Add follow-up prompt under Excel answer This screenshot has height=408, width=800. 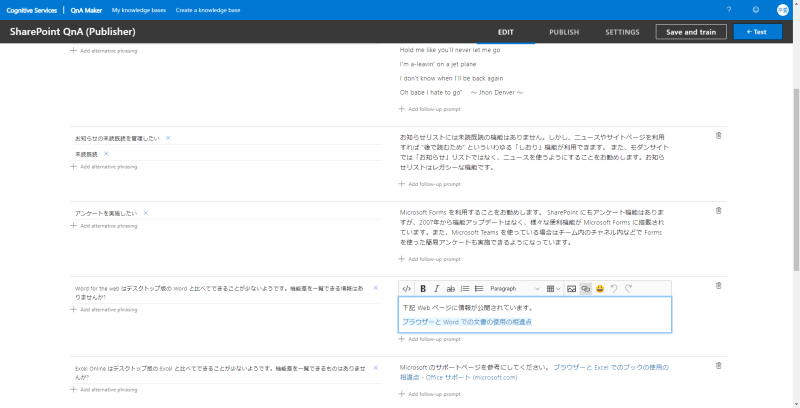(430, 394)
